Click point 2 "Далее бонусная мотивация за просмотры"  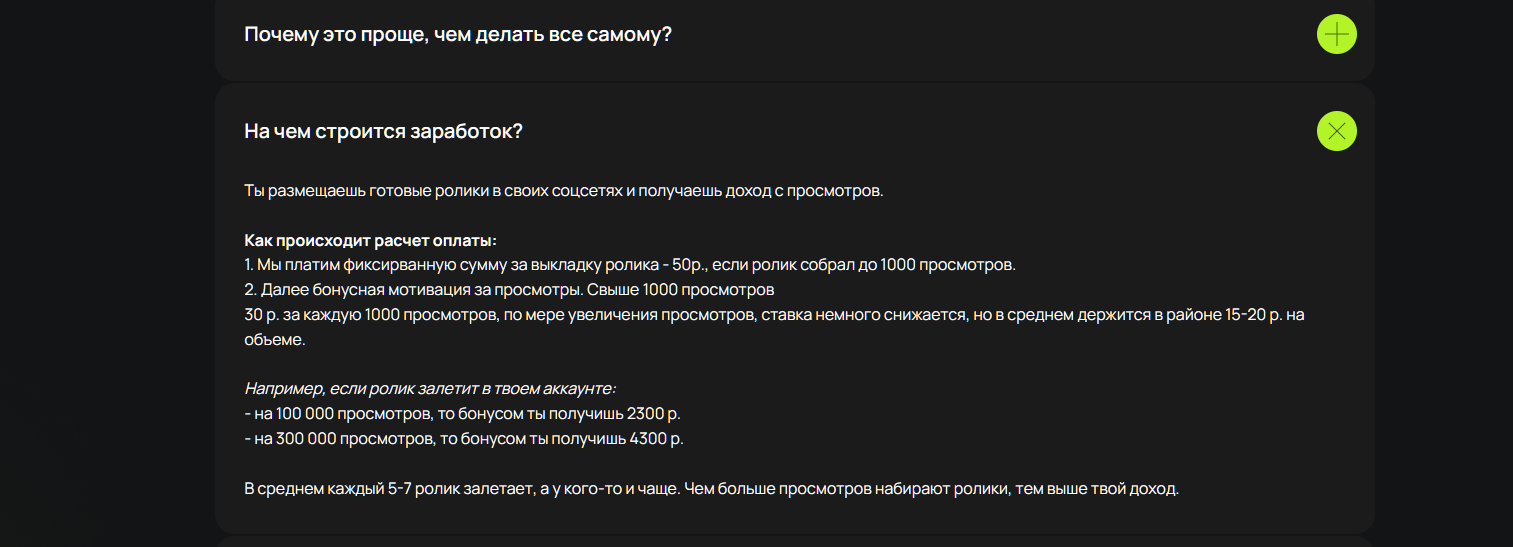click(510, 290)
